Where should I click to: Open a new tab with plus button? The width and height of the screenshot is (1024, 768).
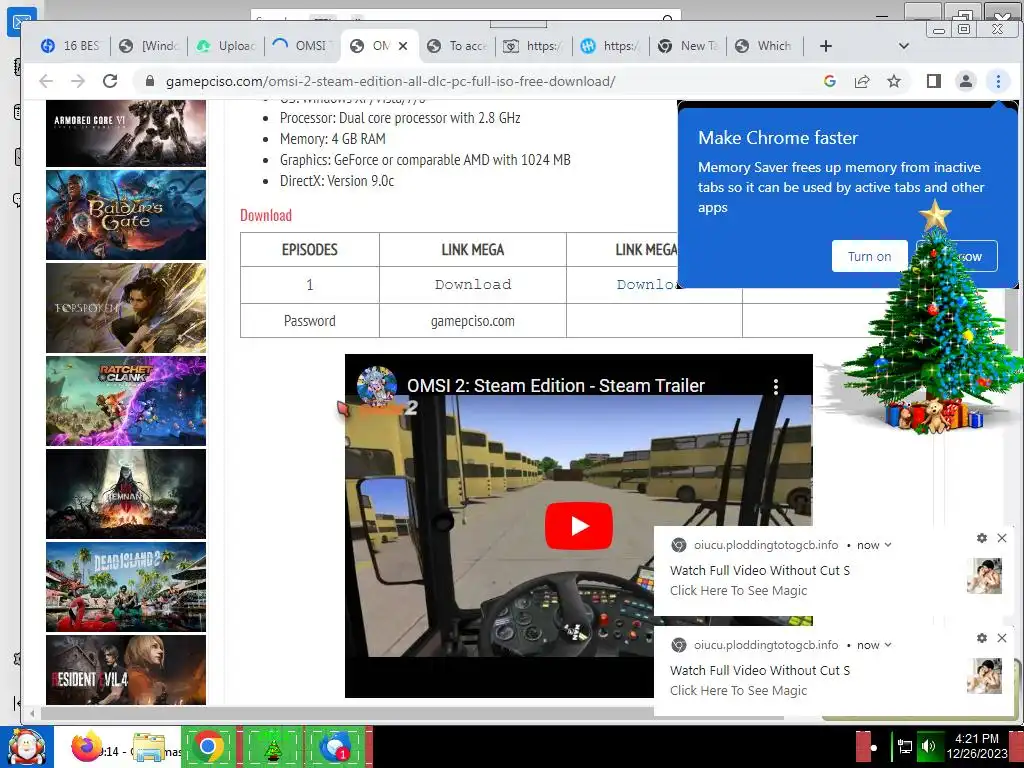pyautogui.click(x=825, y=46)
